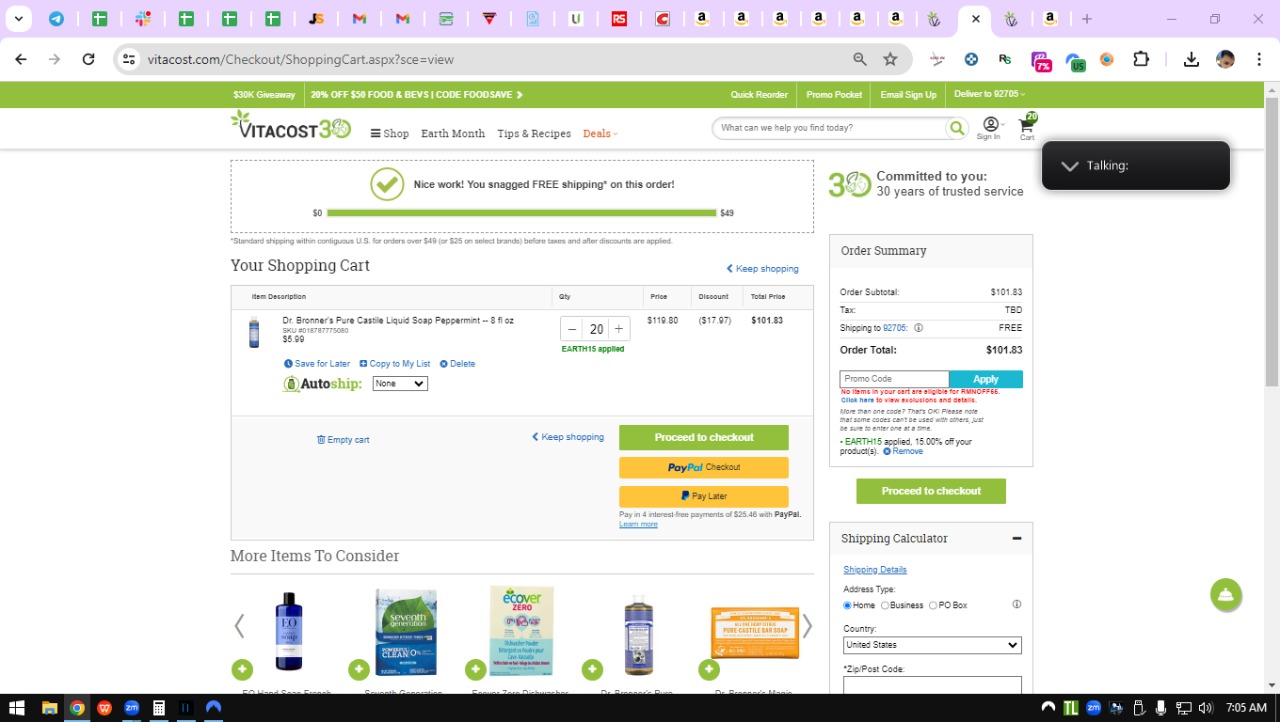The height and width of the screenshot is (722, 1280).
Task: Open the Autoship frequency dropdown
Action: [400, 384]
